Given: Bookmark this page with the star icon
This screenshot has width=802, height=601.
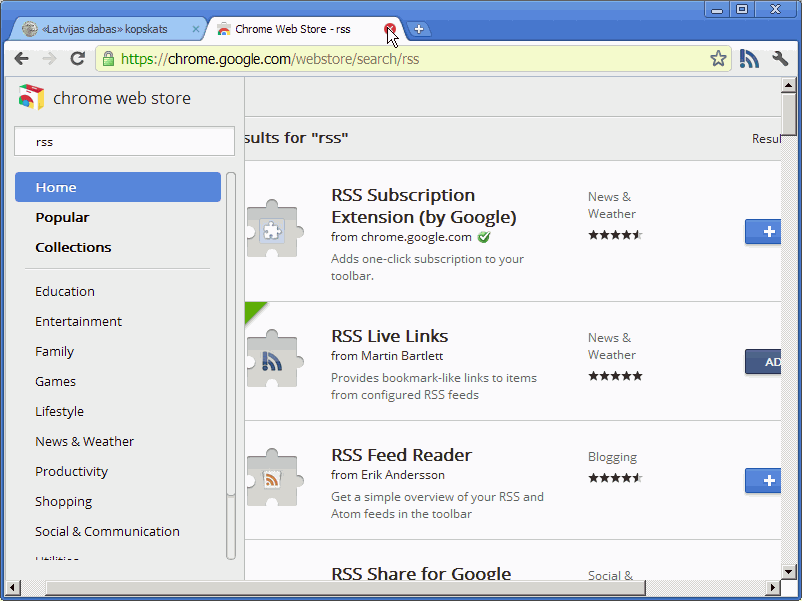Looking at the screenshot, I should pyautogui.click(x=718, y=59).
